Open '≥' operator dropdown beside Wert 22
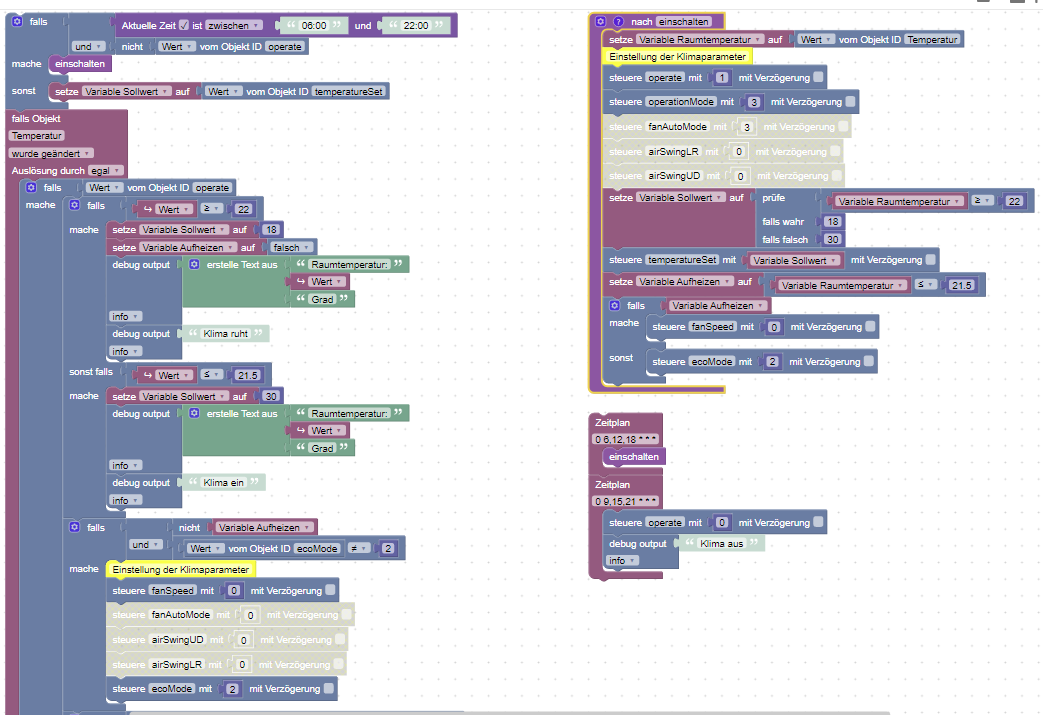Image resolution: width=1043 pixels, height=715 pixels. pos(211,209)
